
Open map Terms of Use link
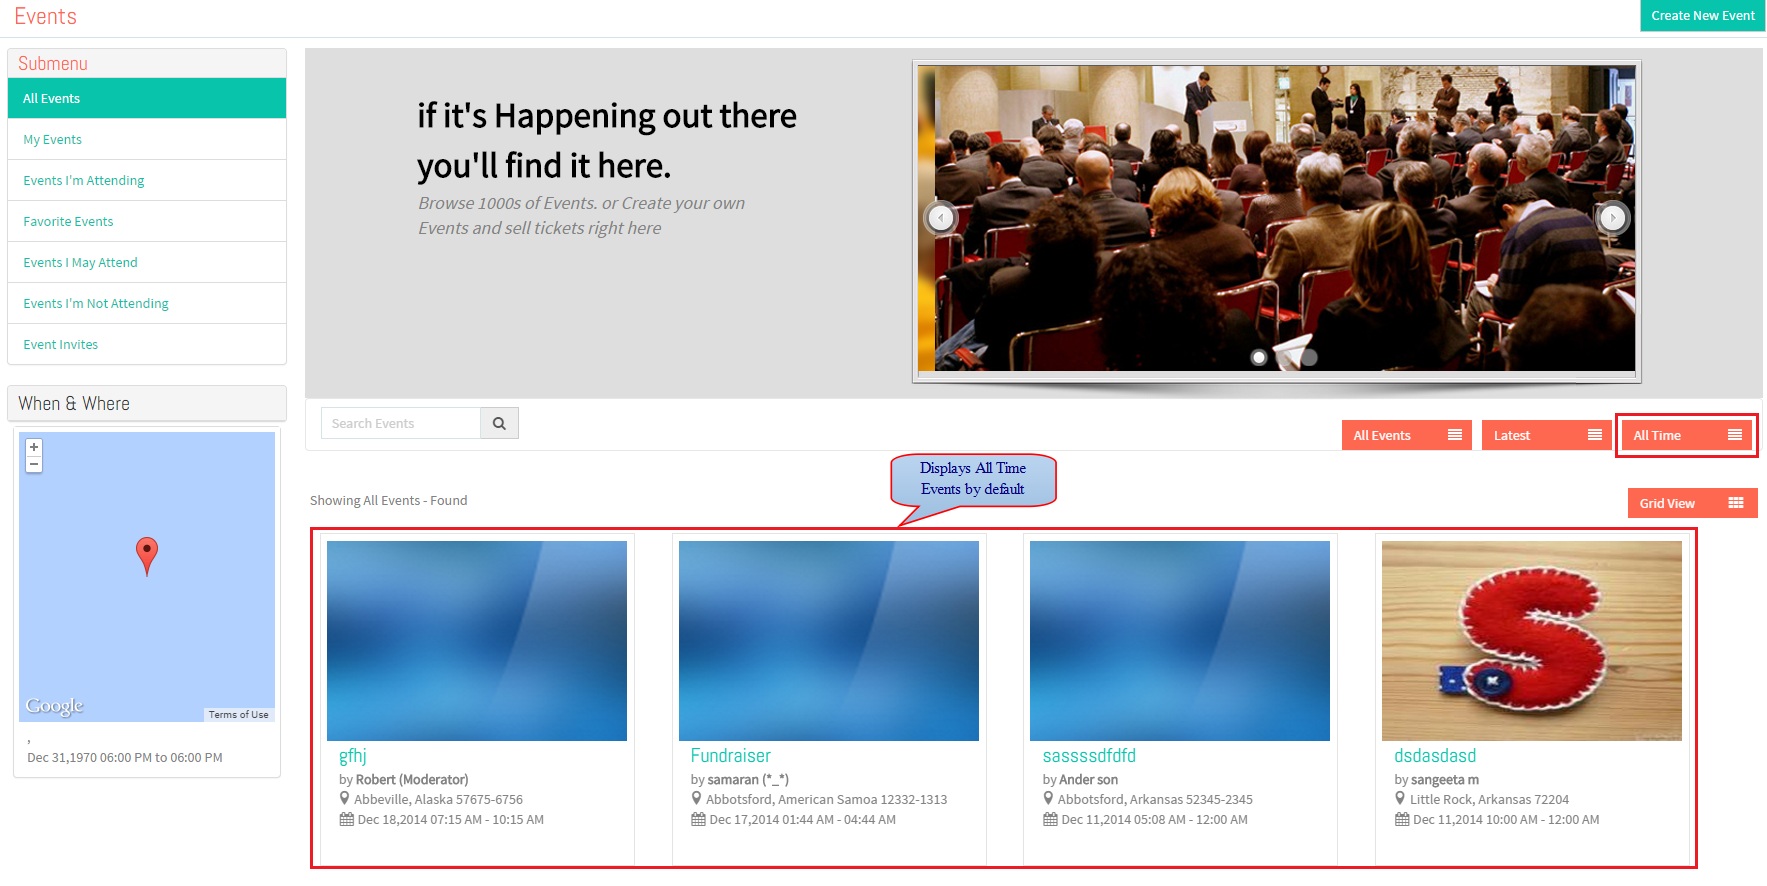pyautogui.click(x=238, y=714)
